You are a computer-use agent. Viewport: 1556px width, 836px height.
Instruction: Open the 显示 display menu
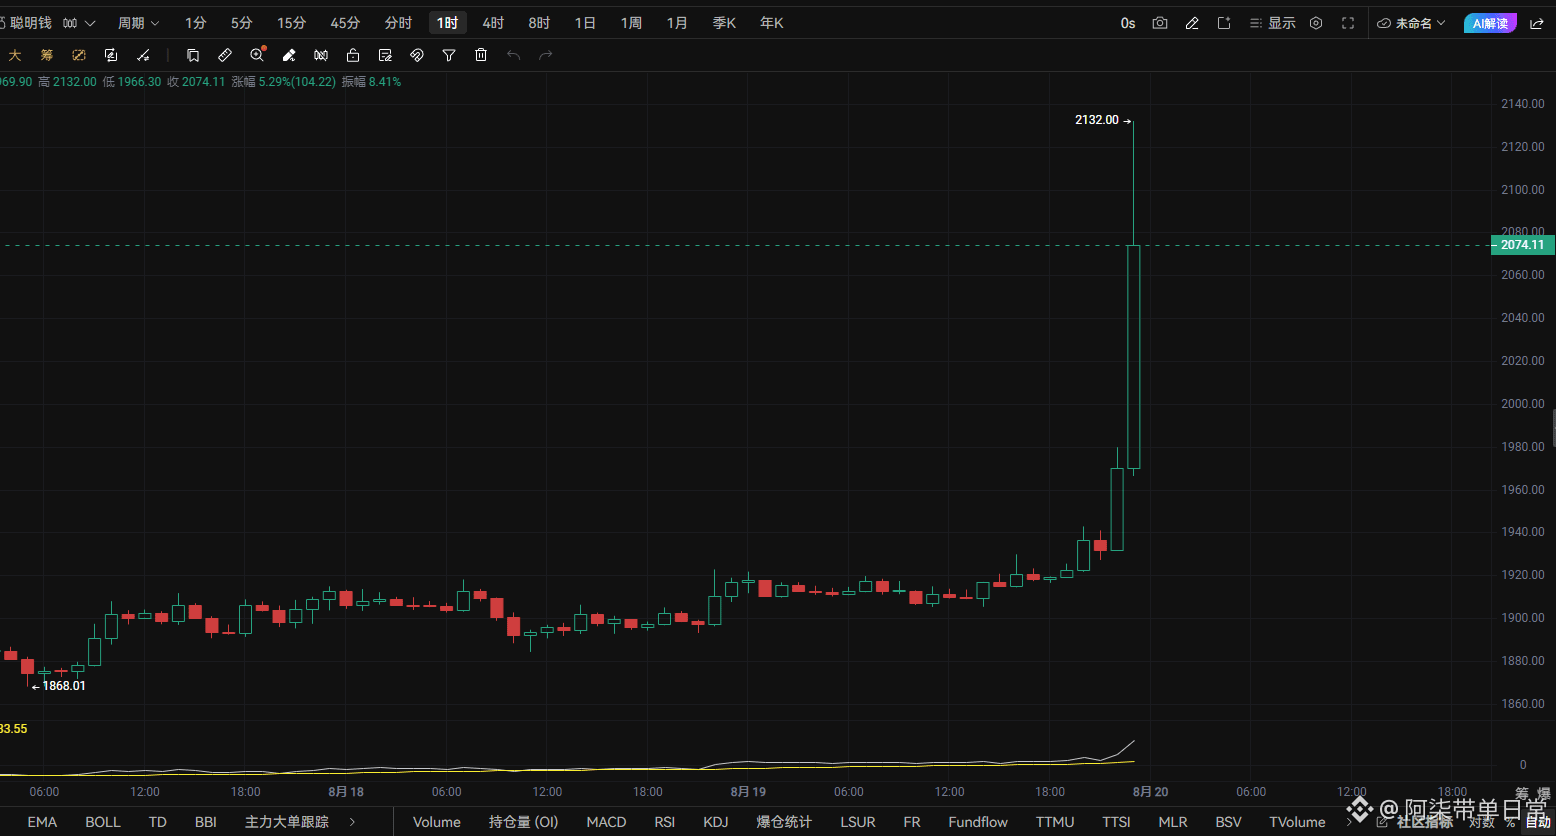(x=1272, y=23)
